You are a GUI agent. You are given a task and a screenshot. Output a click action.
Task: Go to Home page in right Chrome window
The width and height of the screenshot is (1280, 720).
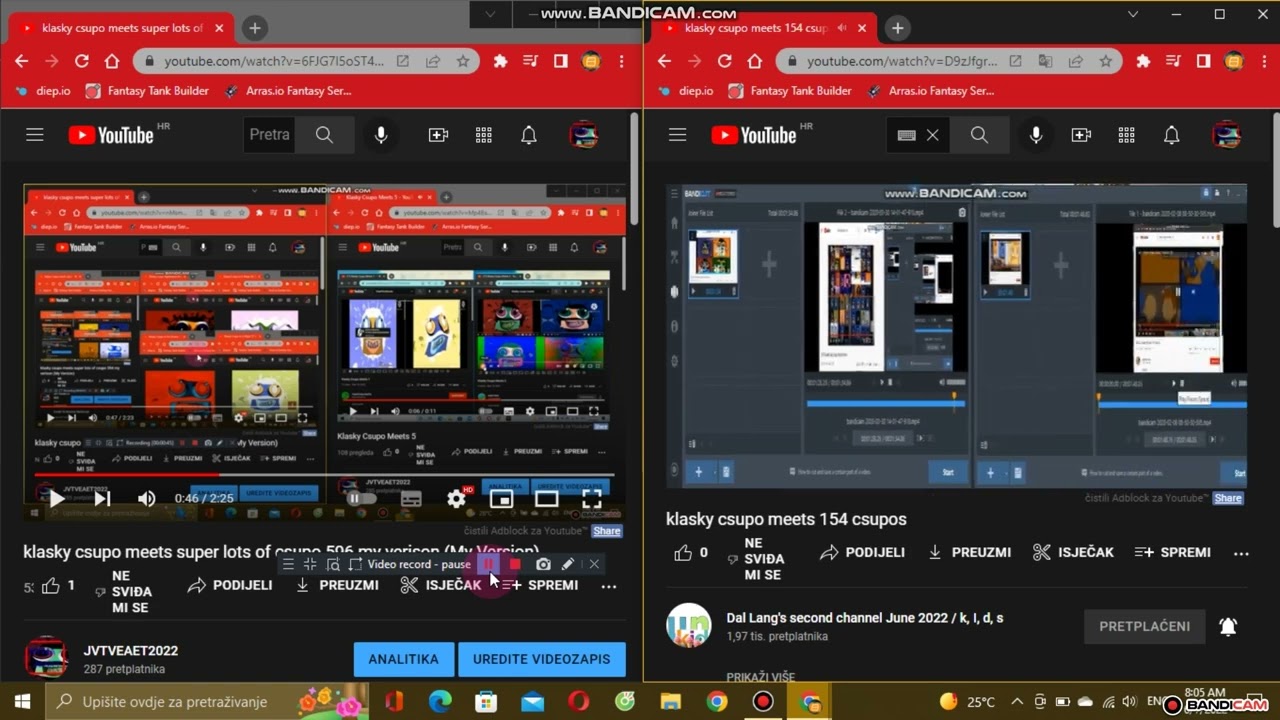click(x=755, y=61)
